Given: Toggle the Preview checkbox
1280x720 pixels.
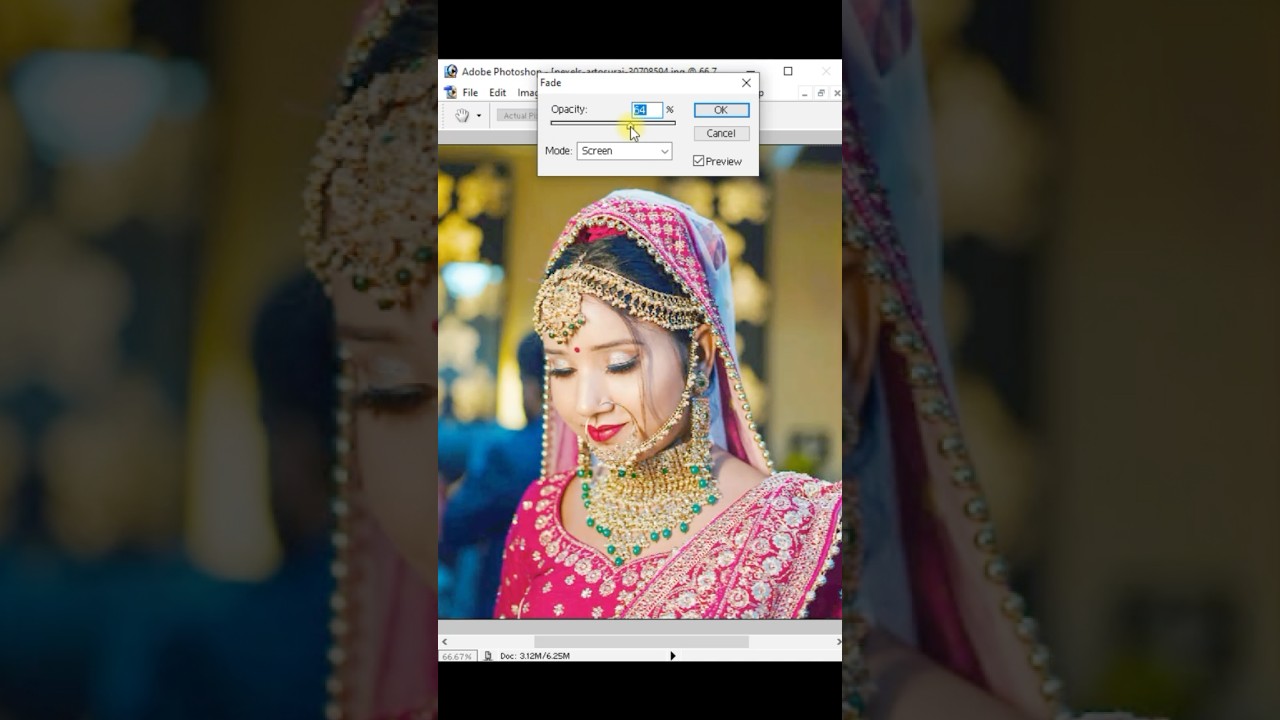Looking at the screenshot, I should 699,161.
